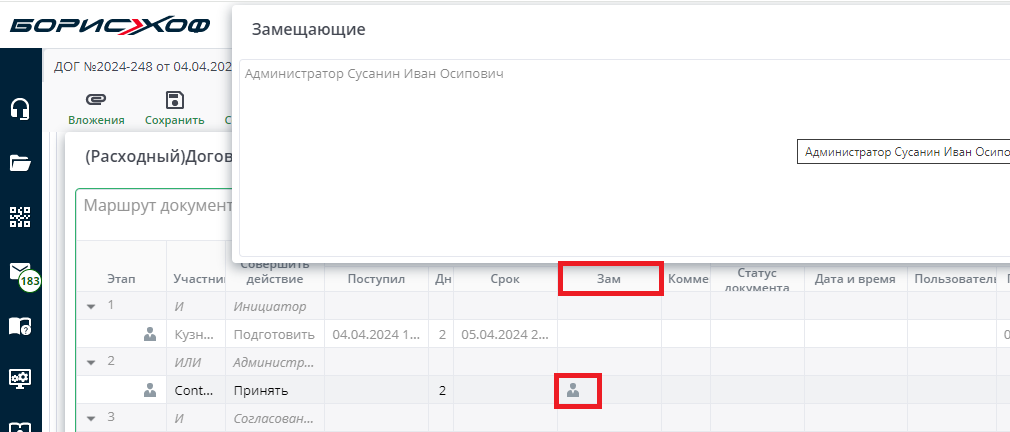Select Администратор Сусанин Иван Осипович entry
1010x432 pixels.
pyautogui.click(x=374, y=74)
